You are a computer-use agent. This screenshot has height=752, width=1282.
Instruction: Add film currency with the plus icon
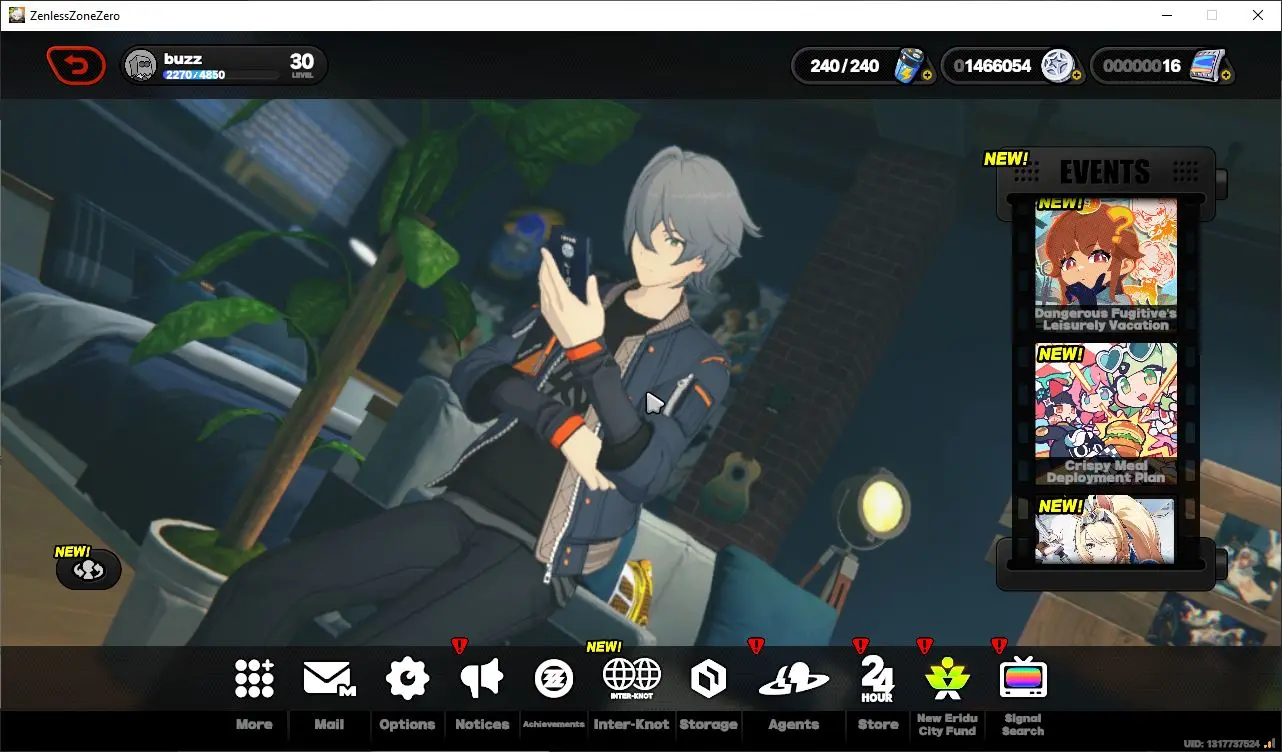pyautogui.click(x=1226, y=75)
